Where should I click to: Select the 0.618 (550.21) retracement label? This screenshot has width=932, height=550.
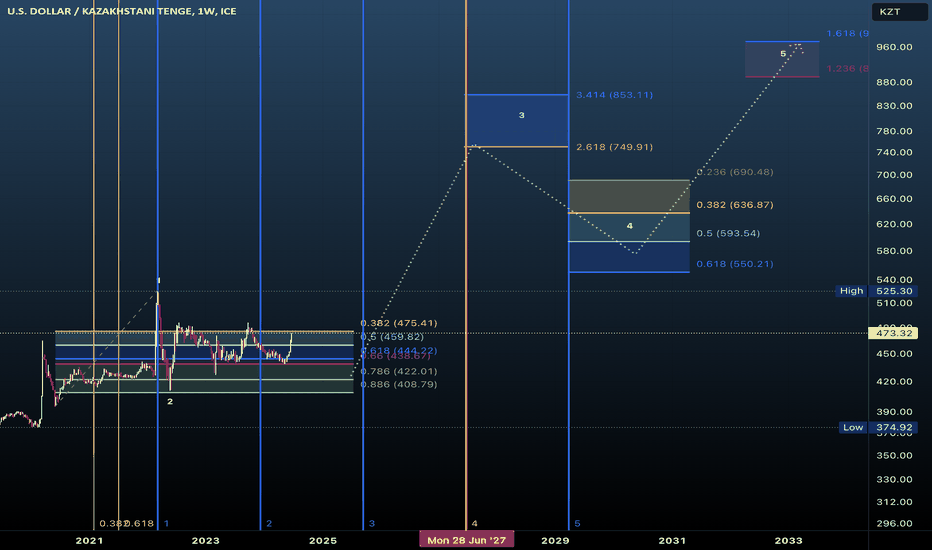(x=735, y=264)
